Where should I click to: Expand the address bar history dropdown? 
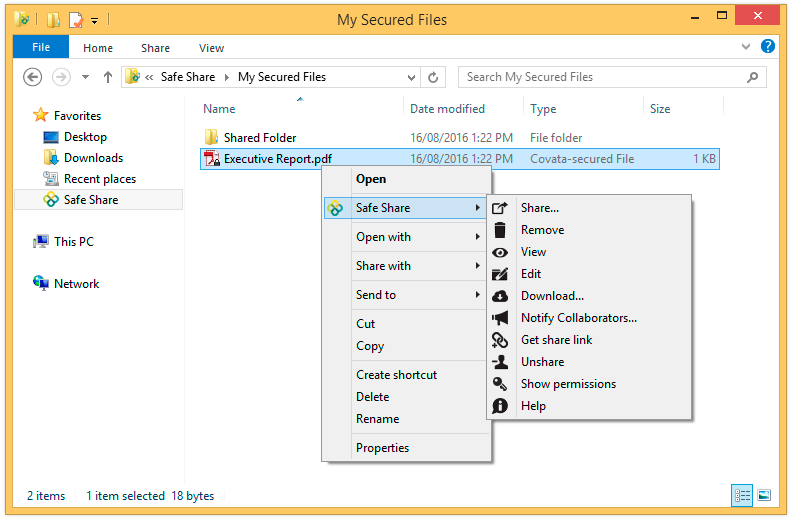point(411,77)
